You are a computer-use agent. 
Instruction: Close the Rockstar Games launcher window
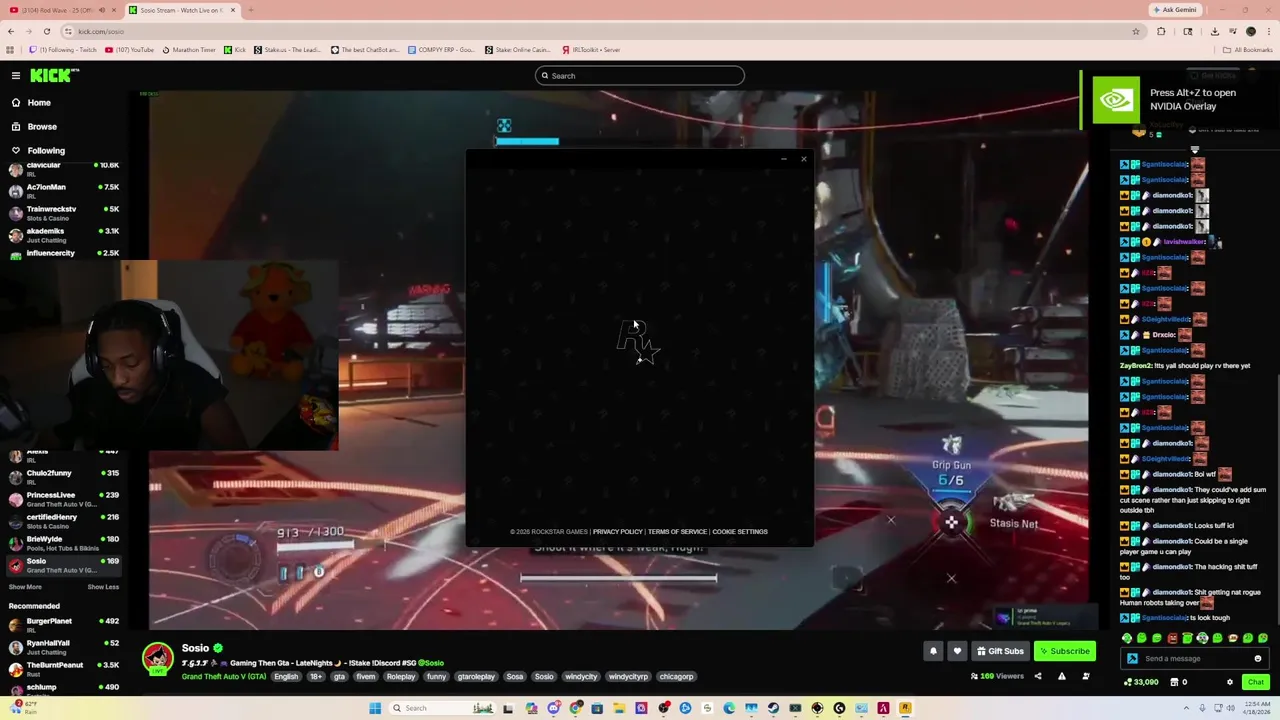pyautogui.click(x=803, y=159)
